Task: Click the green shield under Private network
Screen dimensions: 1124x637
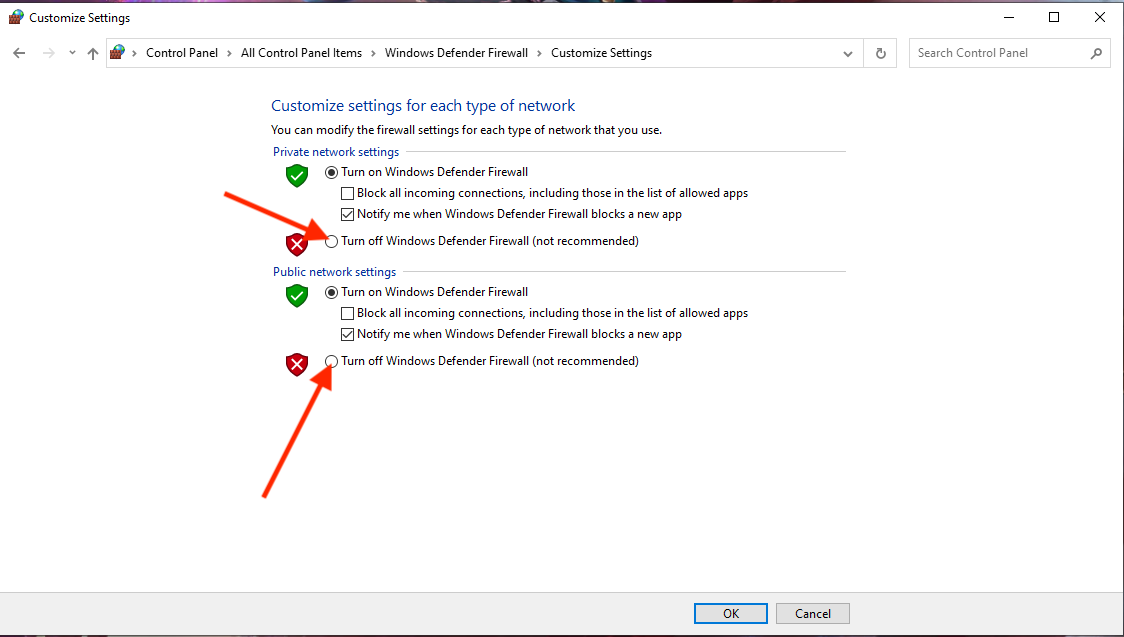Action: [297, 176]
